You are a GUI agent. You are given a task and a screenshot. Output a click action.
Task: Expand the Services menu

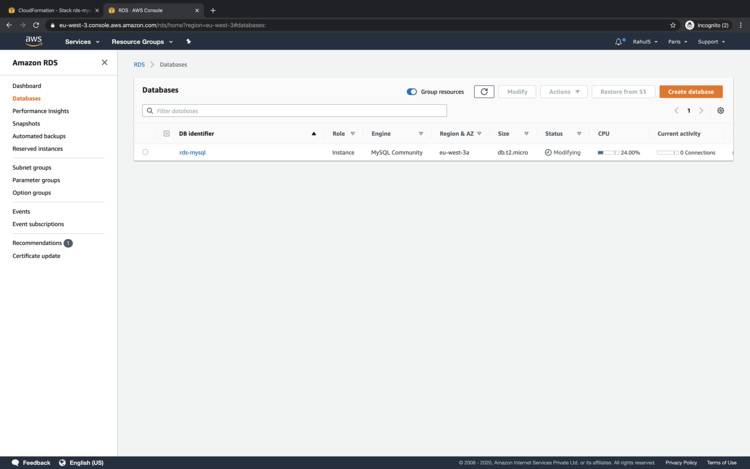[82, 42]
